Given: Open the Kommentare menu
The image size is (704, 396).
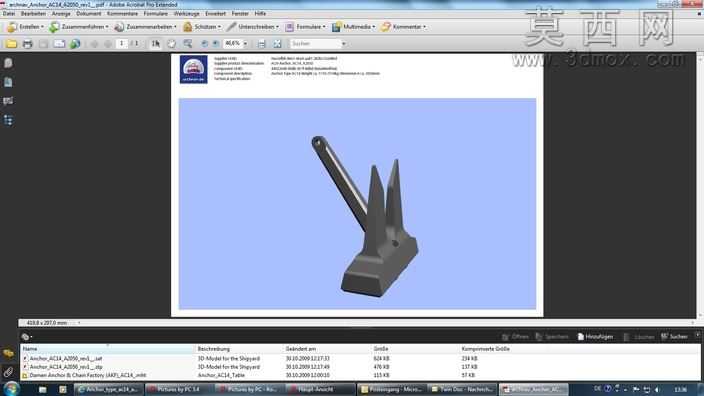Looking at the screenshot, I should tap(123, 13).
